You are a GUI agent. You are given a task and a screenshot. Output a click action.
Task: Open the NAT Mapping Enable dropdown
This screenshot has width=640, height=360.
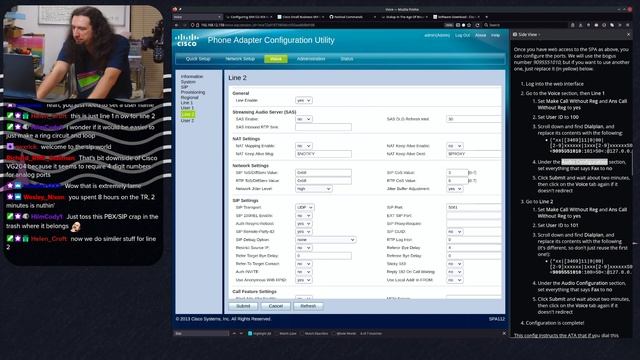(304, 146)
